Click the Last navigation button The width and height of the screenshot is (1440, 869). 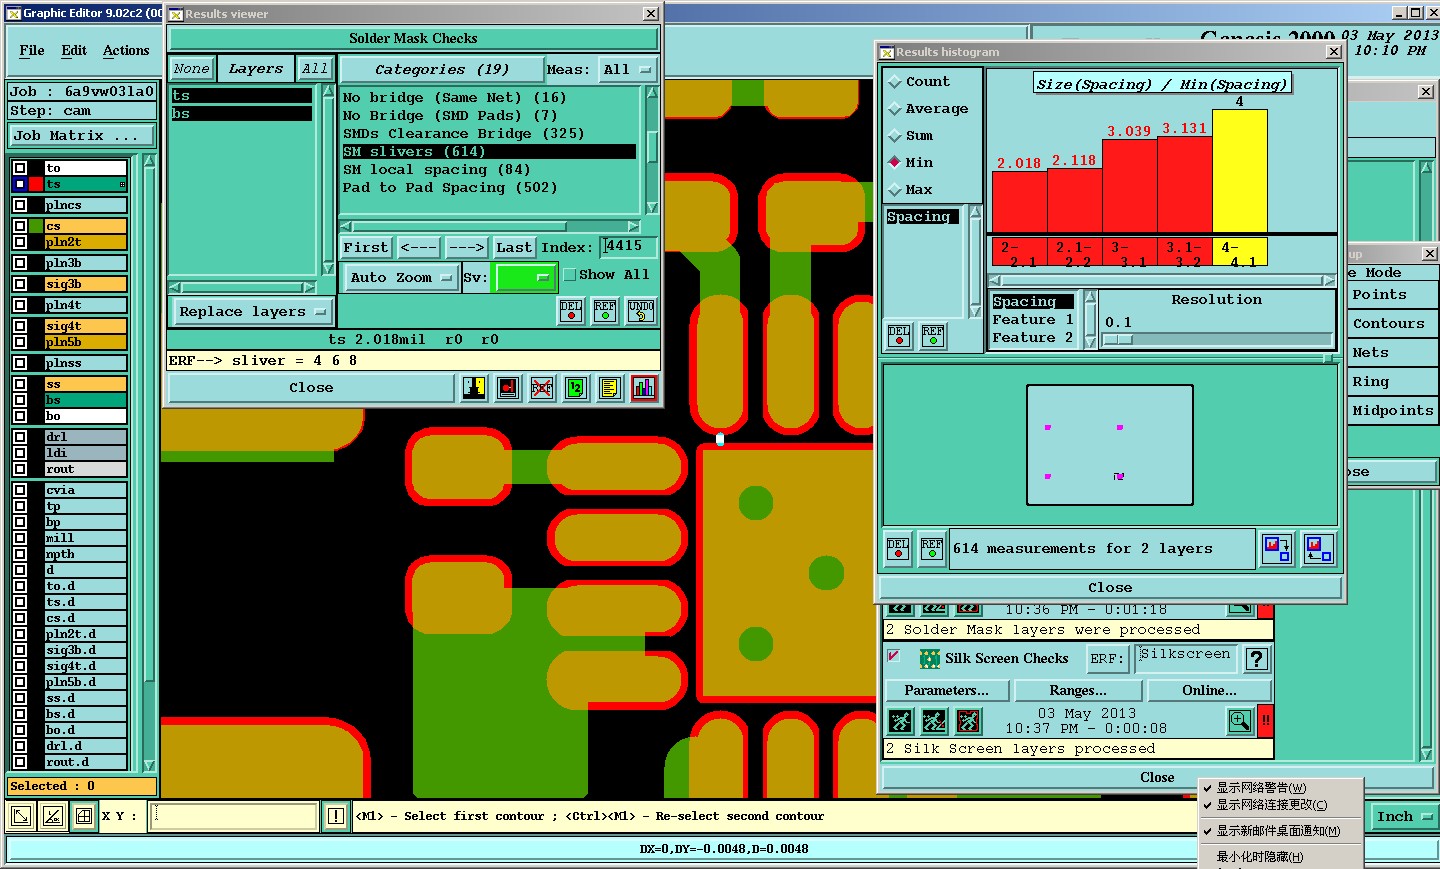(x=514, y=248)
